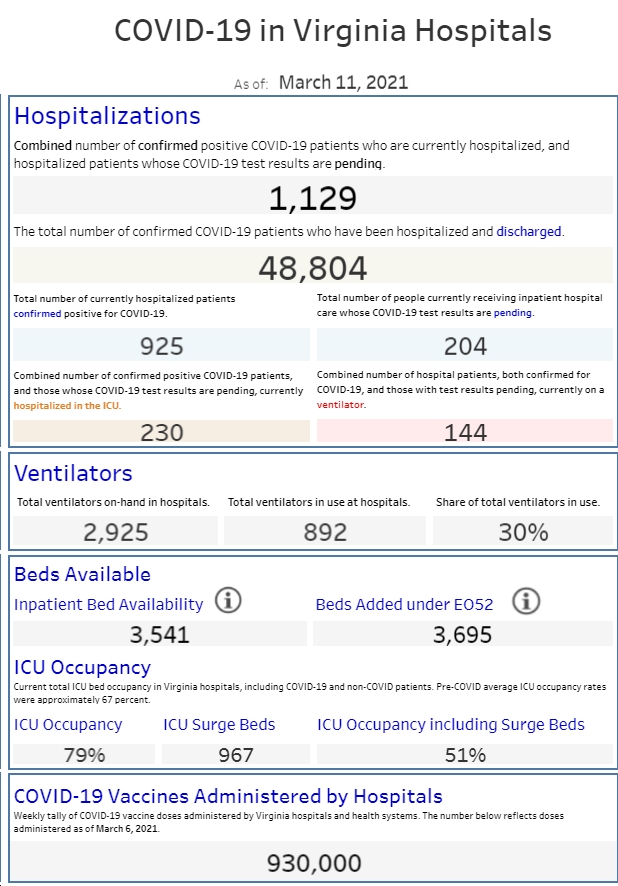618x886 pixels.
Task: Click the 925 confirmed positive count box
Action: 162,345
